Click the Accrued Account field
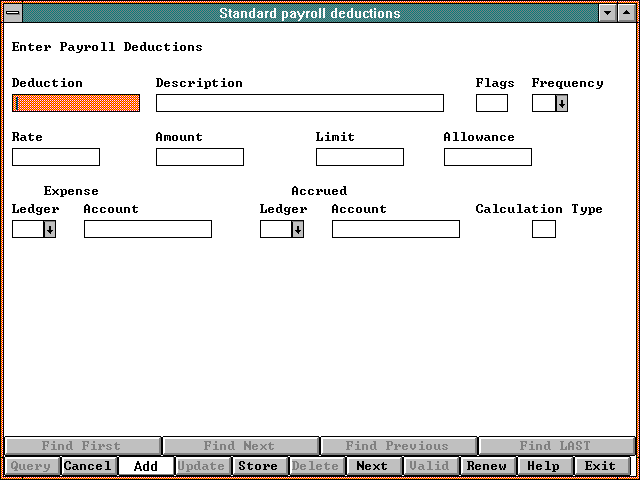640x480 pixels. 396,229
